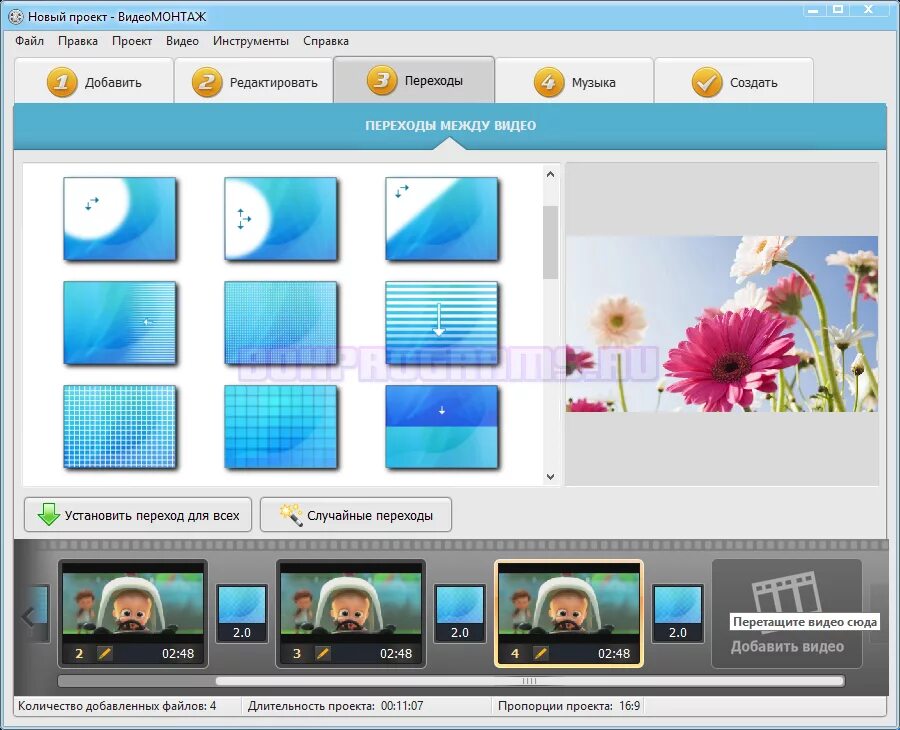Image resolution: width=900 pixels, height=730 pixels.
Task: Select highlighted clip 4 in timeline
Action: click(569, 613)
